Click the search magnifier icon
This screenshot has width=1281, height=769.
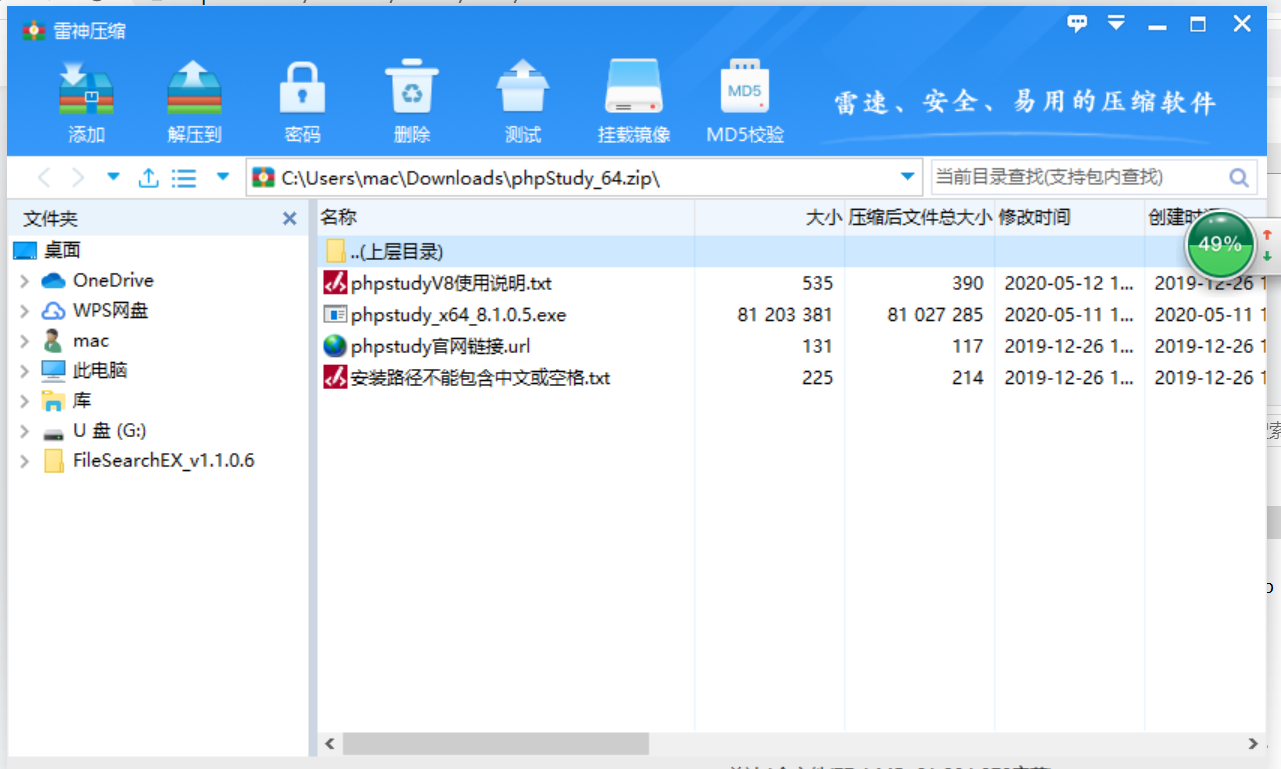[1239, 178]
